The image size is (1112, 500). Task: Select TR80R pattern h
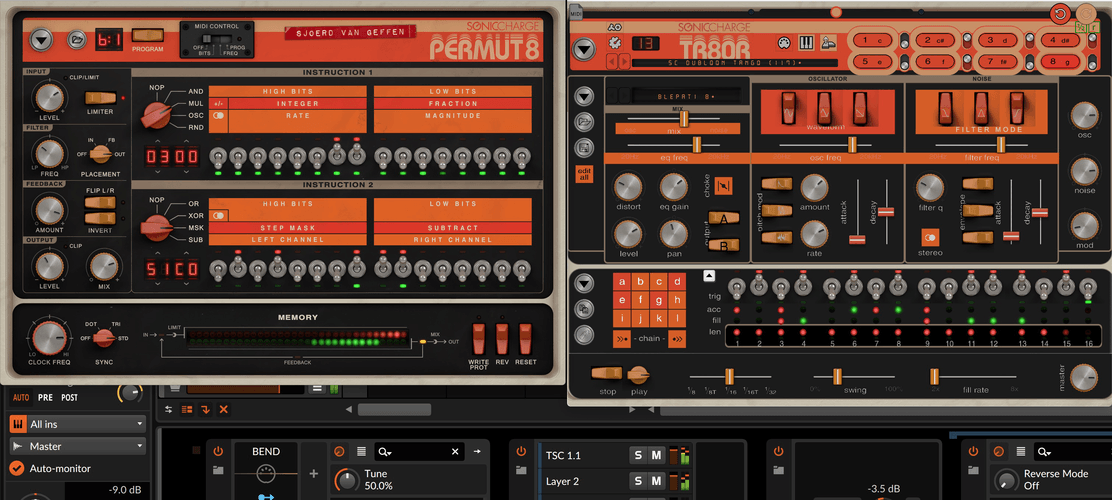pyautogui.click(x=677, y=299)
